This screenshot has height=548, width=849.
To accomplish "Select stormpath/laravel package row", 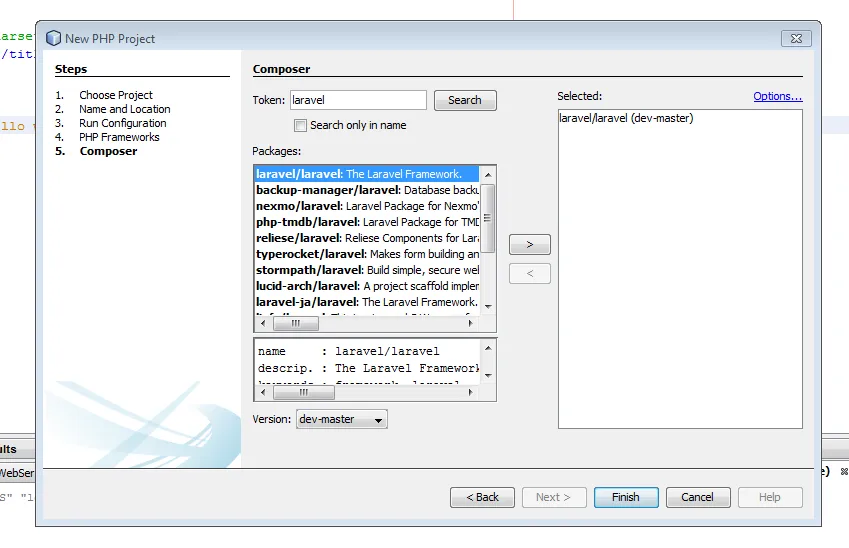I will (367, 270).
